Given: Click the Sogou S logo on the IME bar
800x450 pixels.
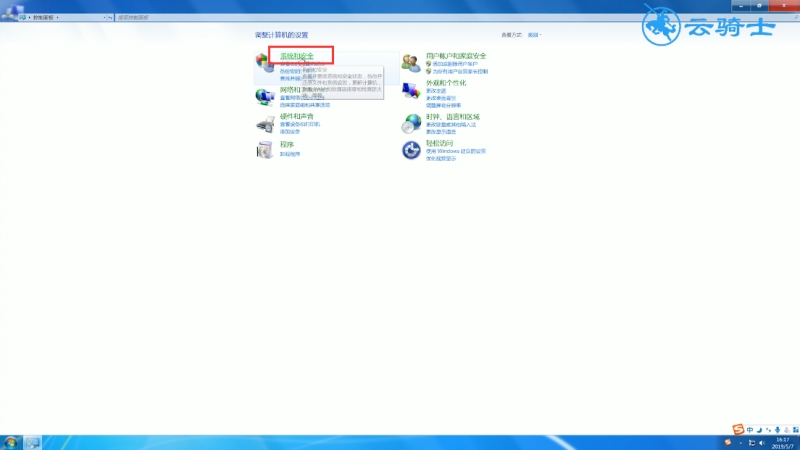Looking at the screenshot, I should [738, 430].
